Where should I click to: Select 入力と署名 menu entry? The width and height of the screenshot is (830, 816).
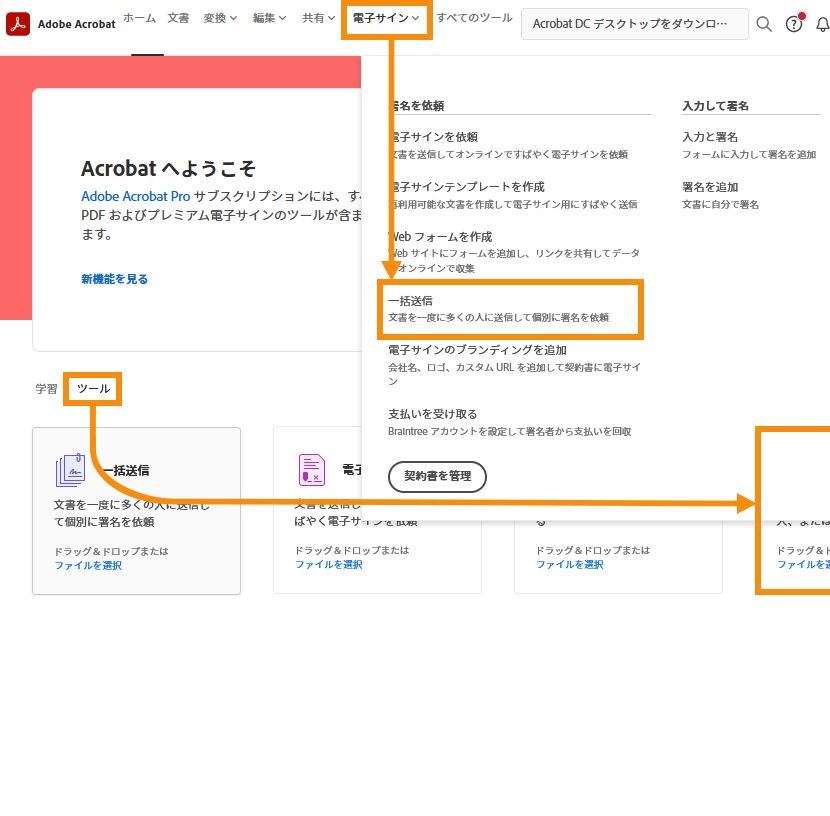click(710, 137)
